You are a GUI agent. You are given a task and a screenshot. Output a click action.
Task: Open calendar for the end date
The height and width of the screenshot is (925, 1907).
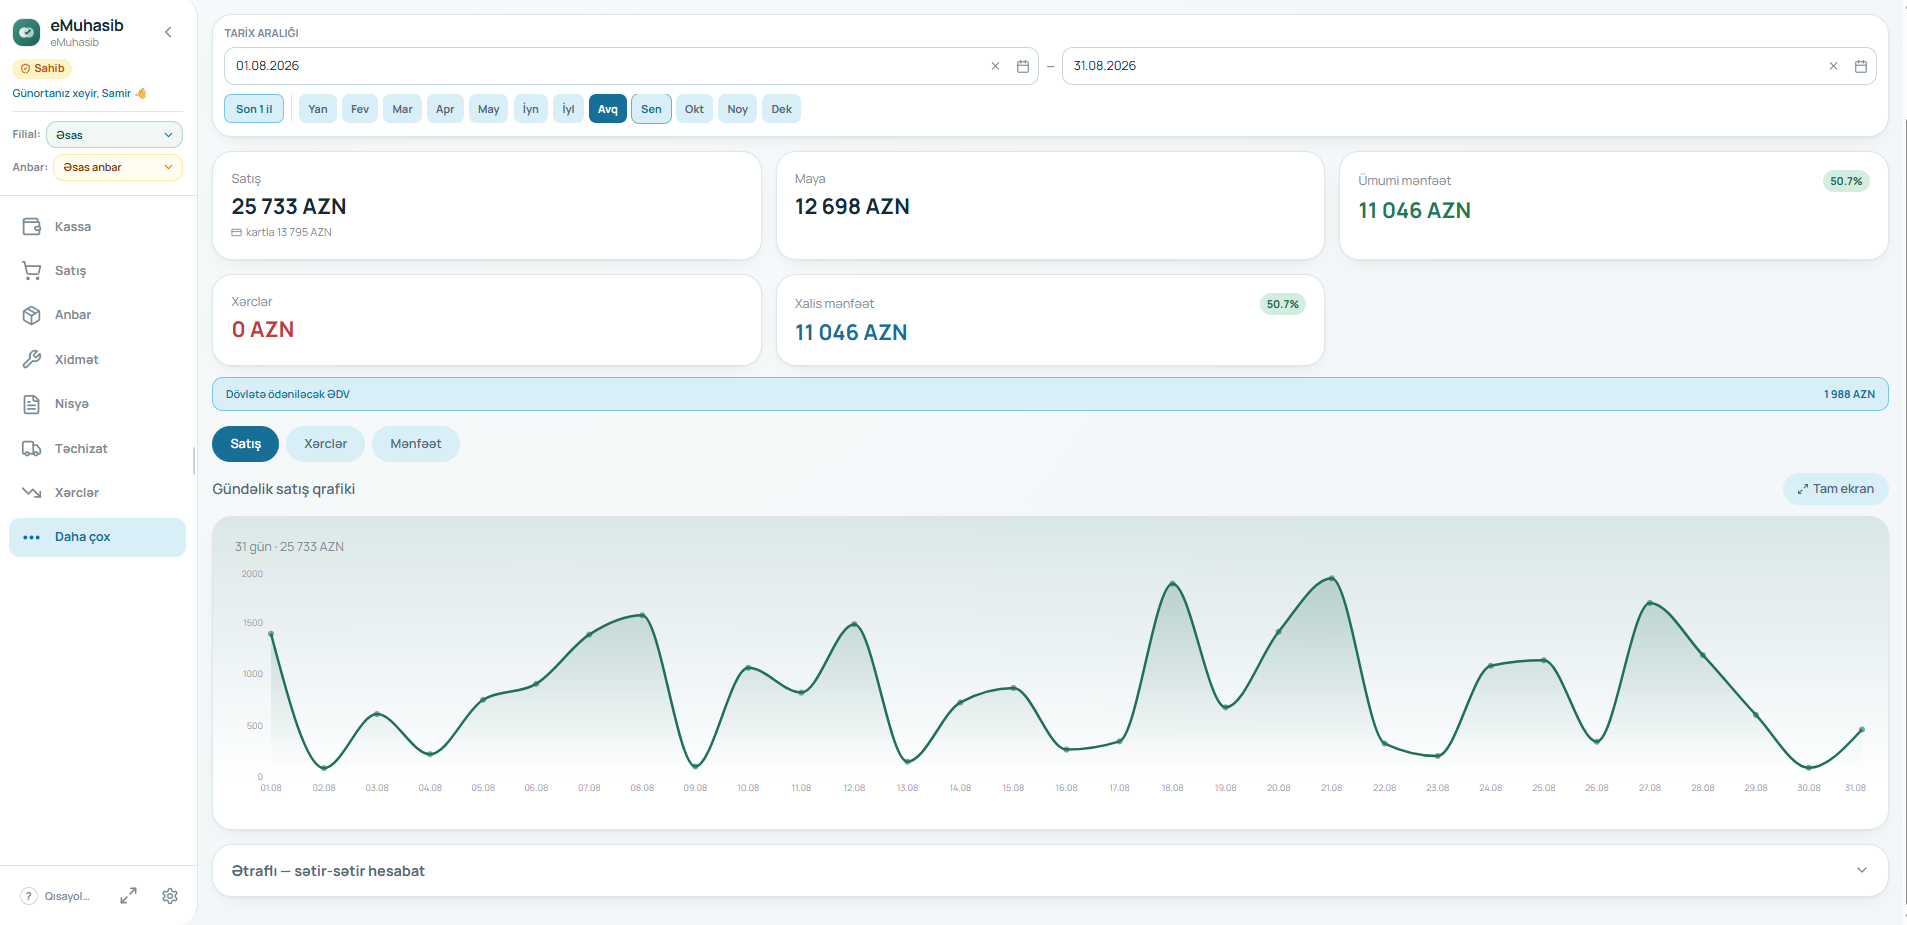tap(1861, 66)
